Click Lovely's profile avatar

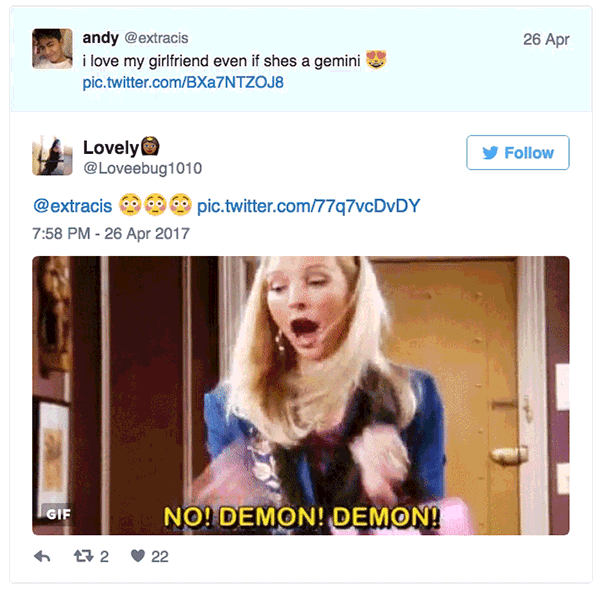click(52, 155)
